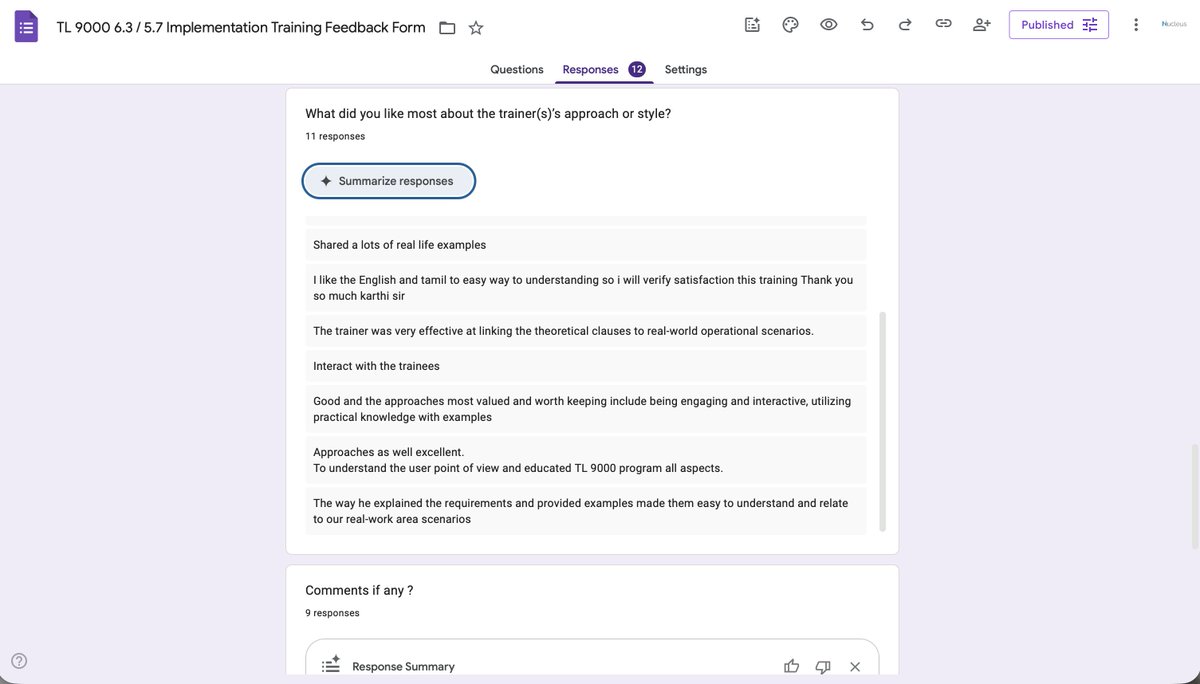Open Gemini help-me-create form icon
The width and height of the screenshot is (1200, 684).
coord(752,25)
